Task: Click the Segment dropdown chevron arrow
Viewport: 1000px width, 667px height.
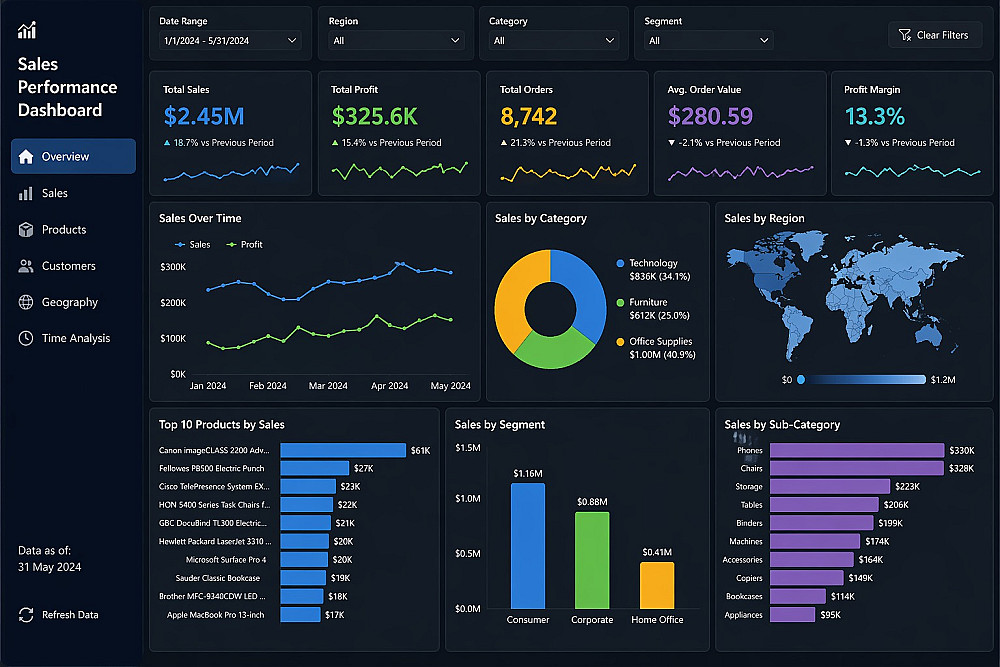Action: [764, 40]
